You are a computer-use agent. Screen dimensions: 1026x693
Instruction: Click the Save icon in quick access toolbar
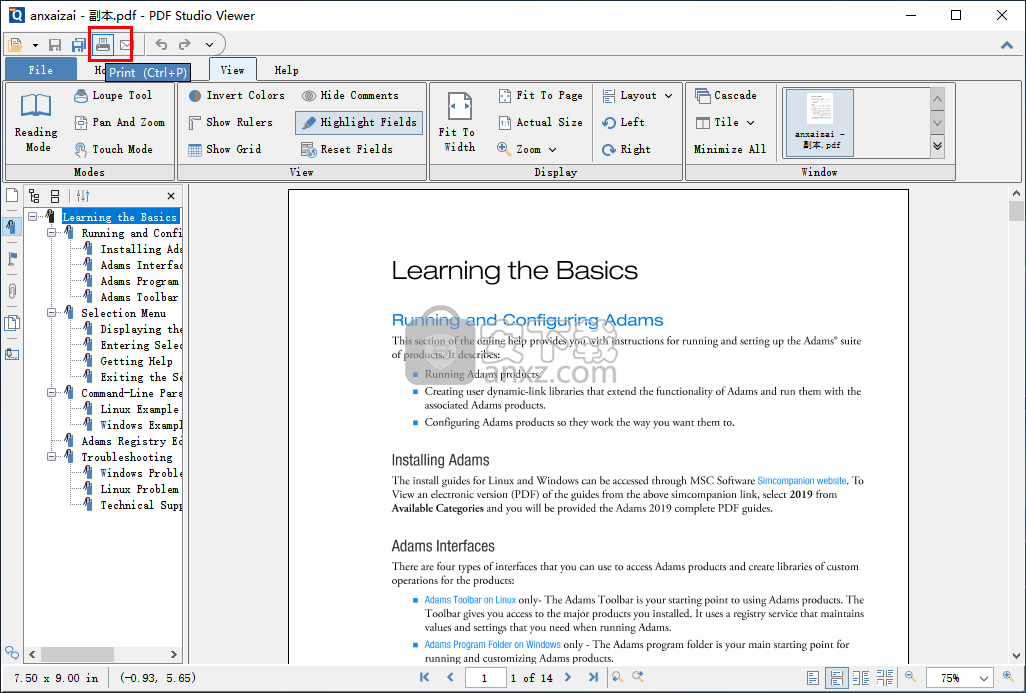point(55,44)
